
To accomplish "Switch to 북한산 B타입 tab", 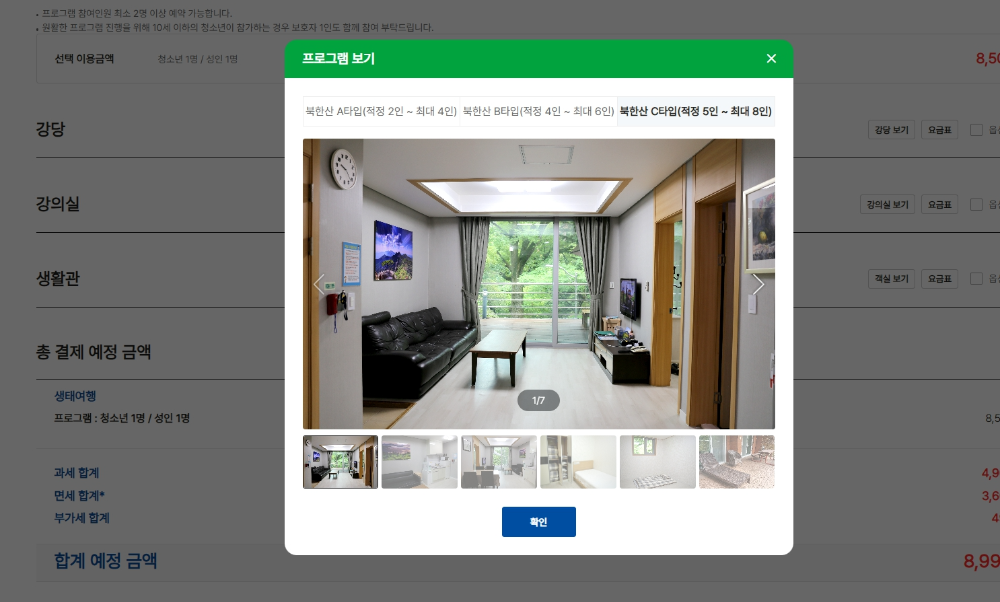I will [x=538, y=111].
